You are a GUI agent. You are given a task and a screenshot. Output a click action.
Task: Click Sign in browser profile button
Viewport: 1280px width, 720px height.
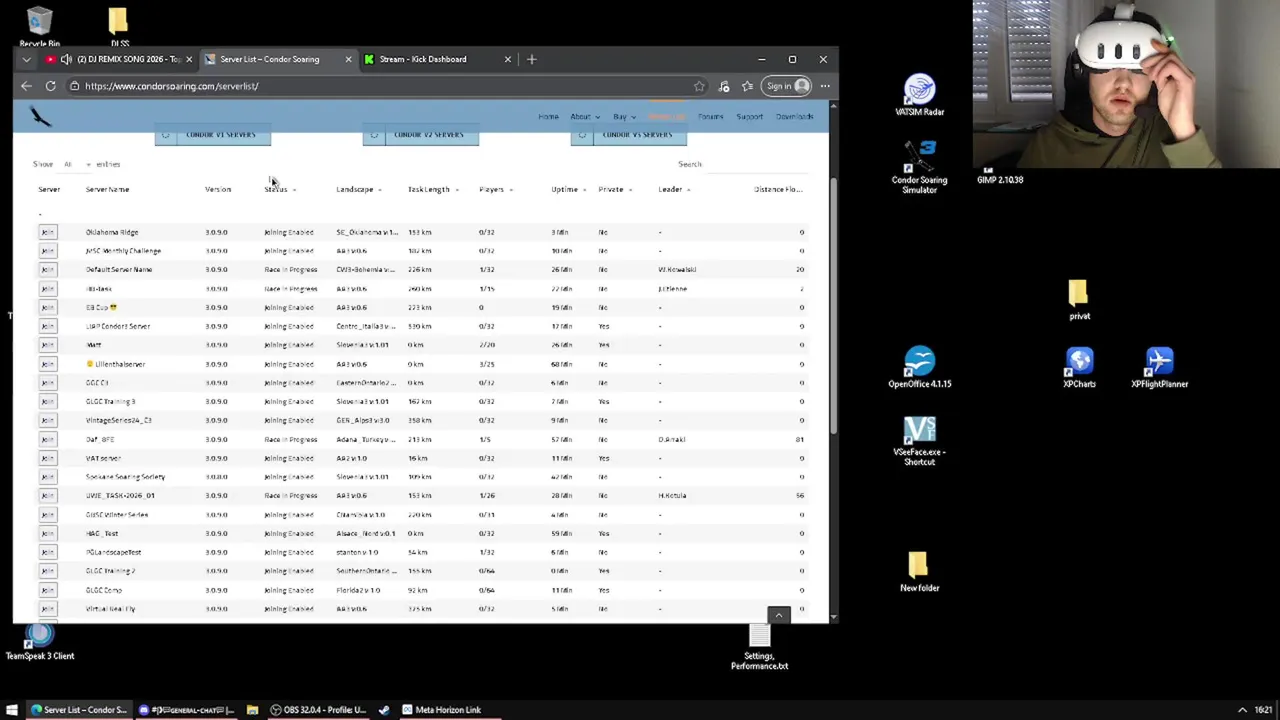point(787,86)
